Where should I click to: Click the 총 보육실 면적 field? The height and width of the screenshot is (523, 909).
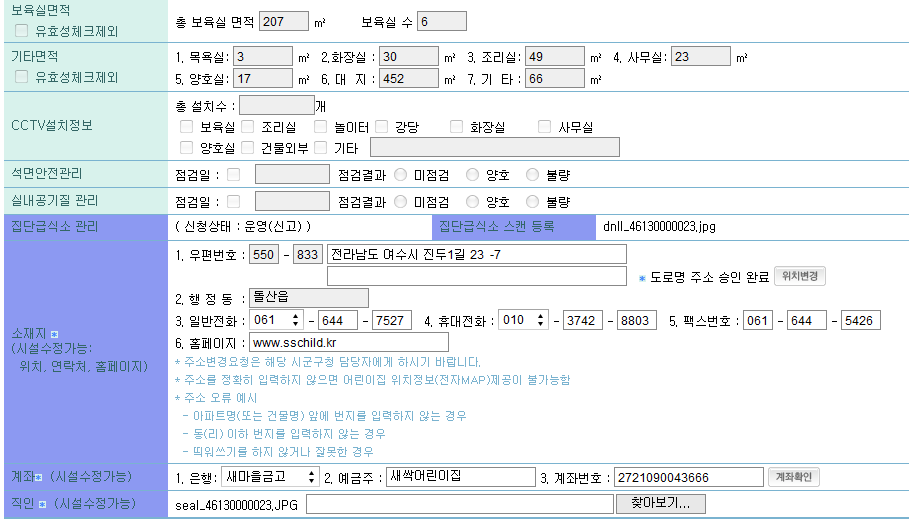[x=283, y=21]
